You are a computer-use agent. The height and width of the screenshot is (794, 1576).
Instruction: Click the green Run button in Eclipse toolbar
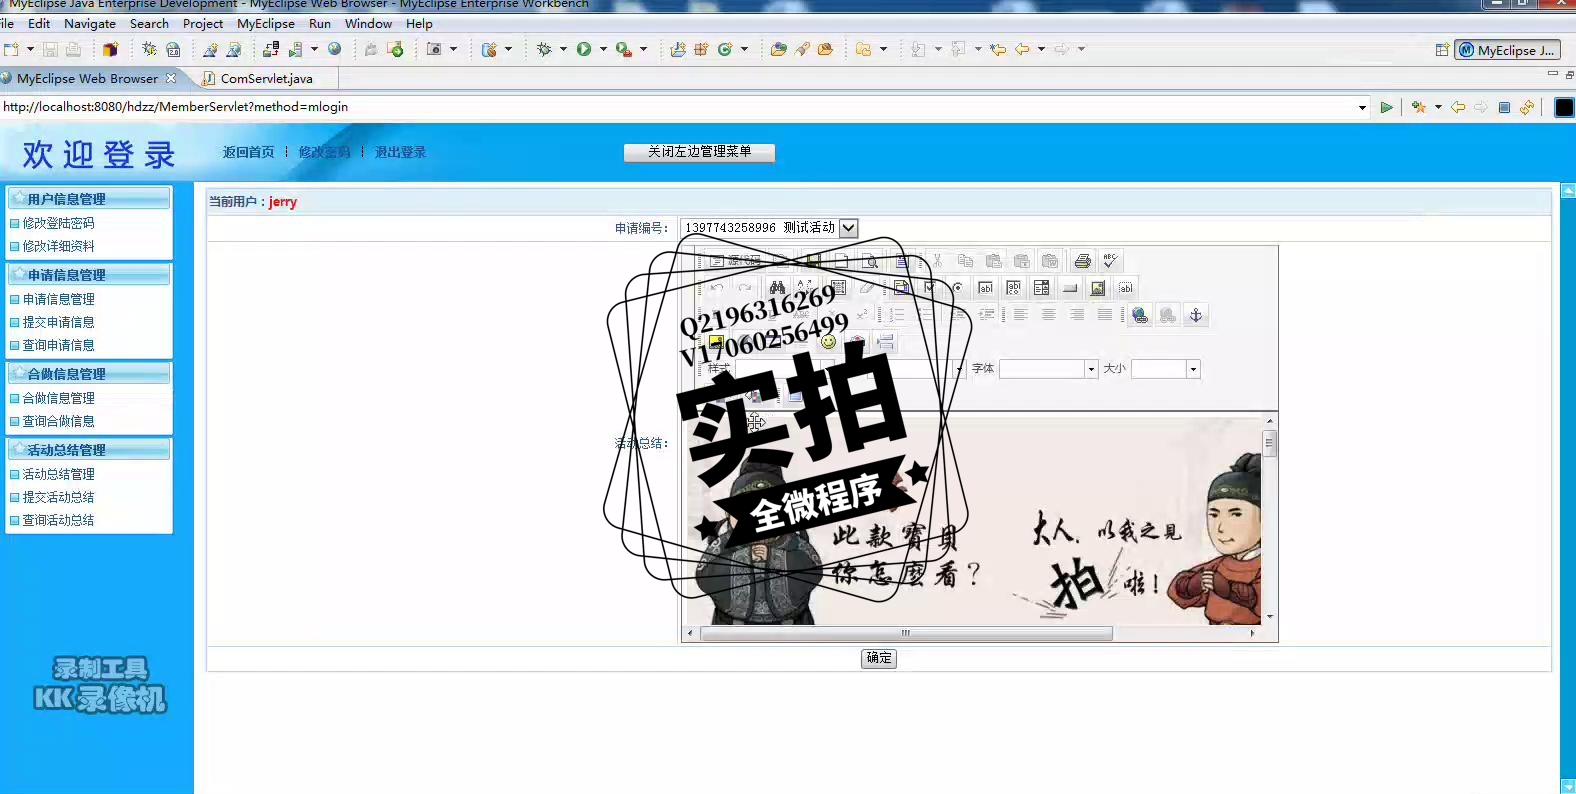click(584, 49)
